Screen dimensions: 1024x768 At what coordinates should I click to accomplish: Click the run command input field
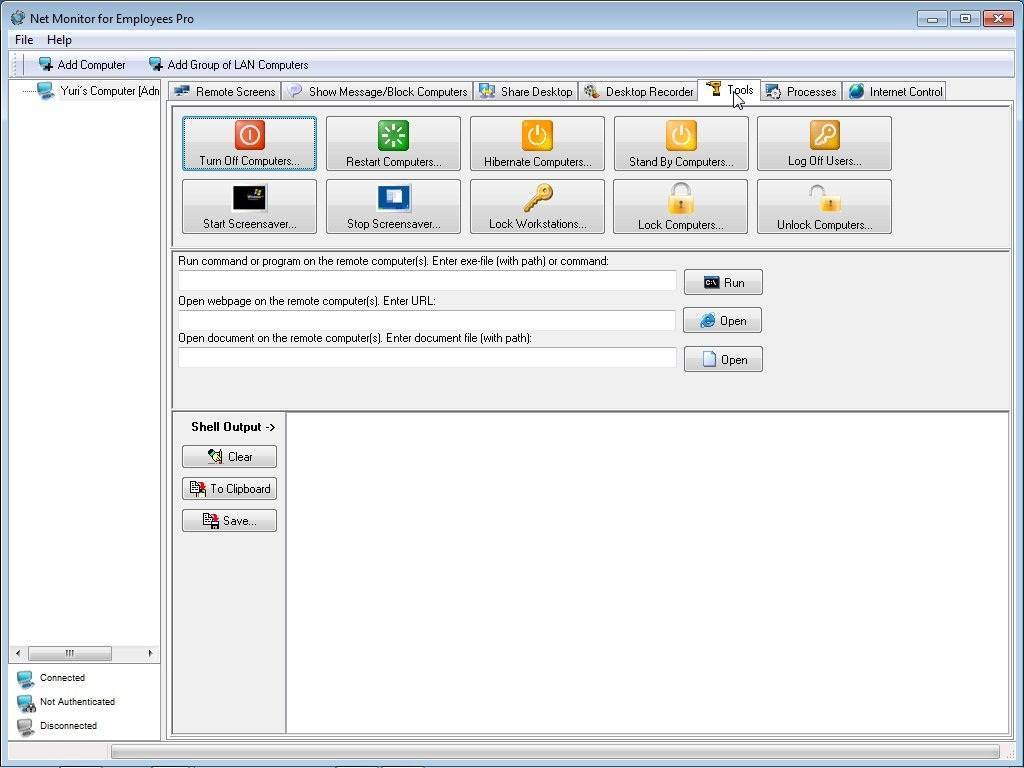(x=427, y=281)
